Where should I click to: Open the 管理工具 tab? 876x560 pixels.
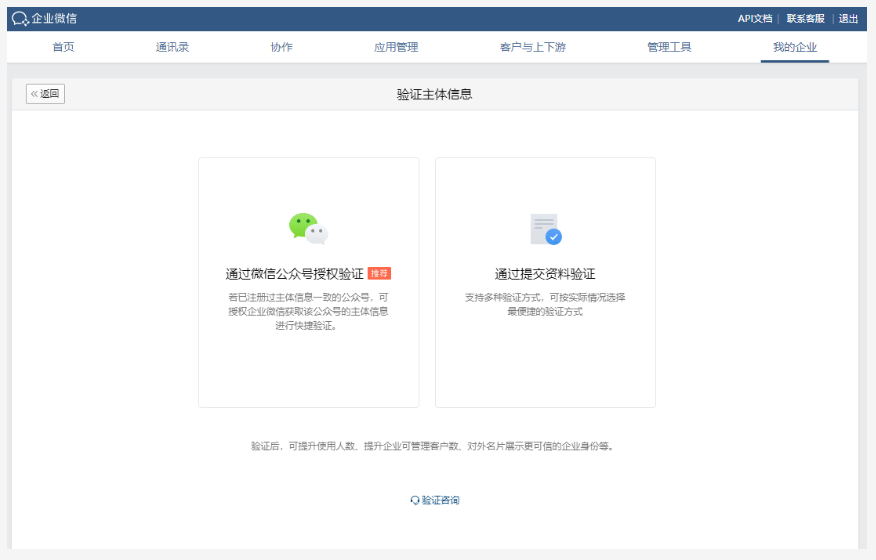tap(669, 47)
